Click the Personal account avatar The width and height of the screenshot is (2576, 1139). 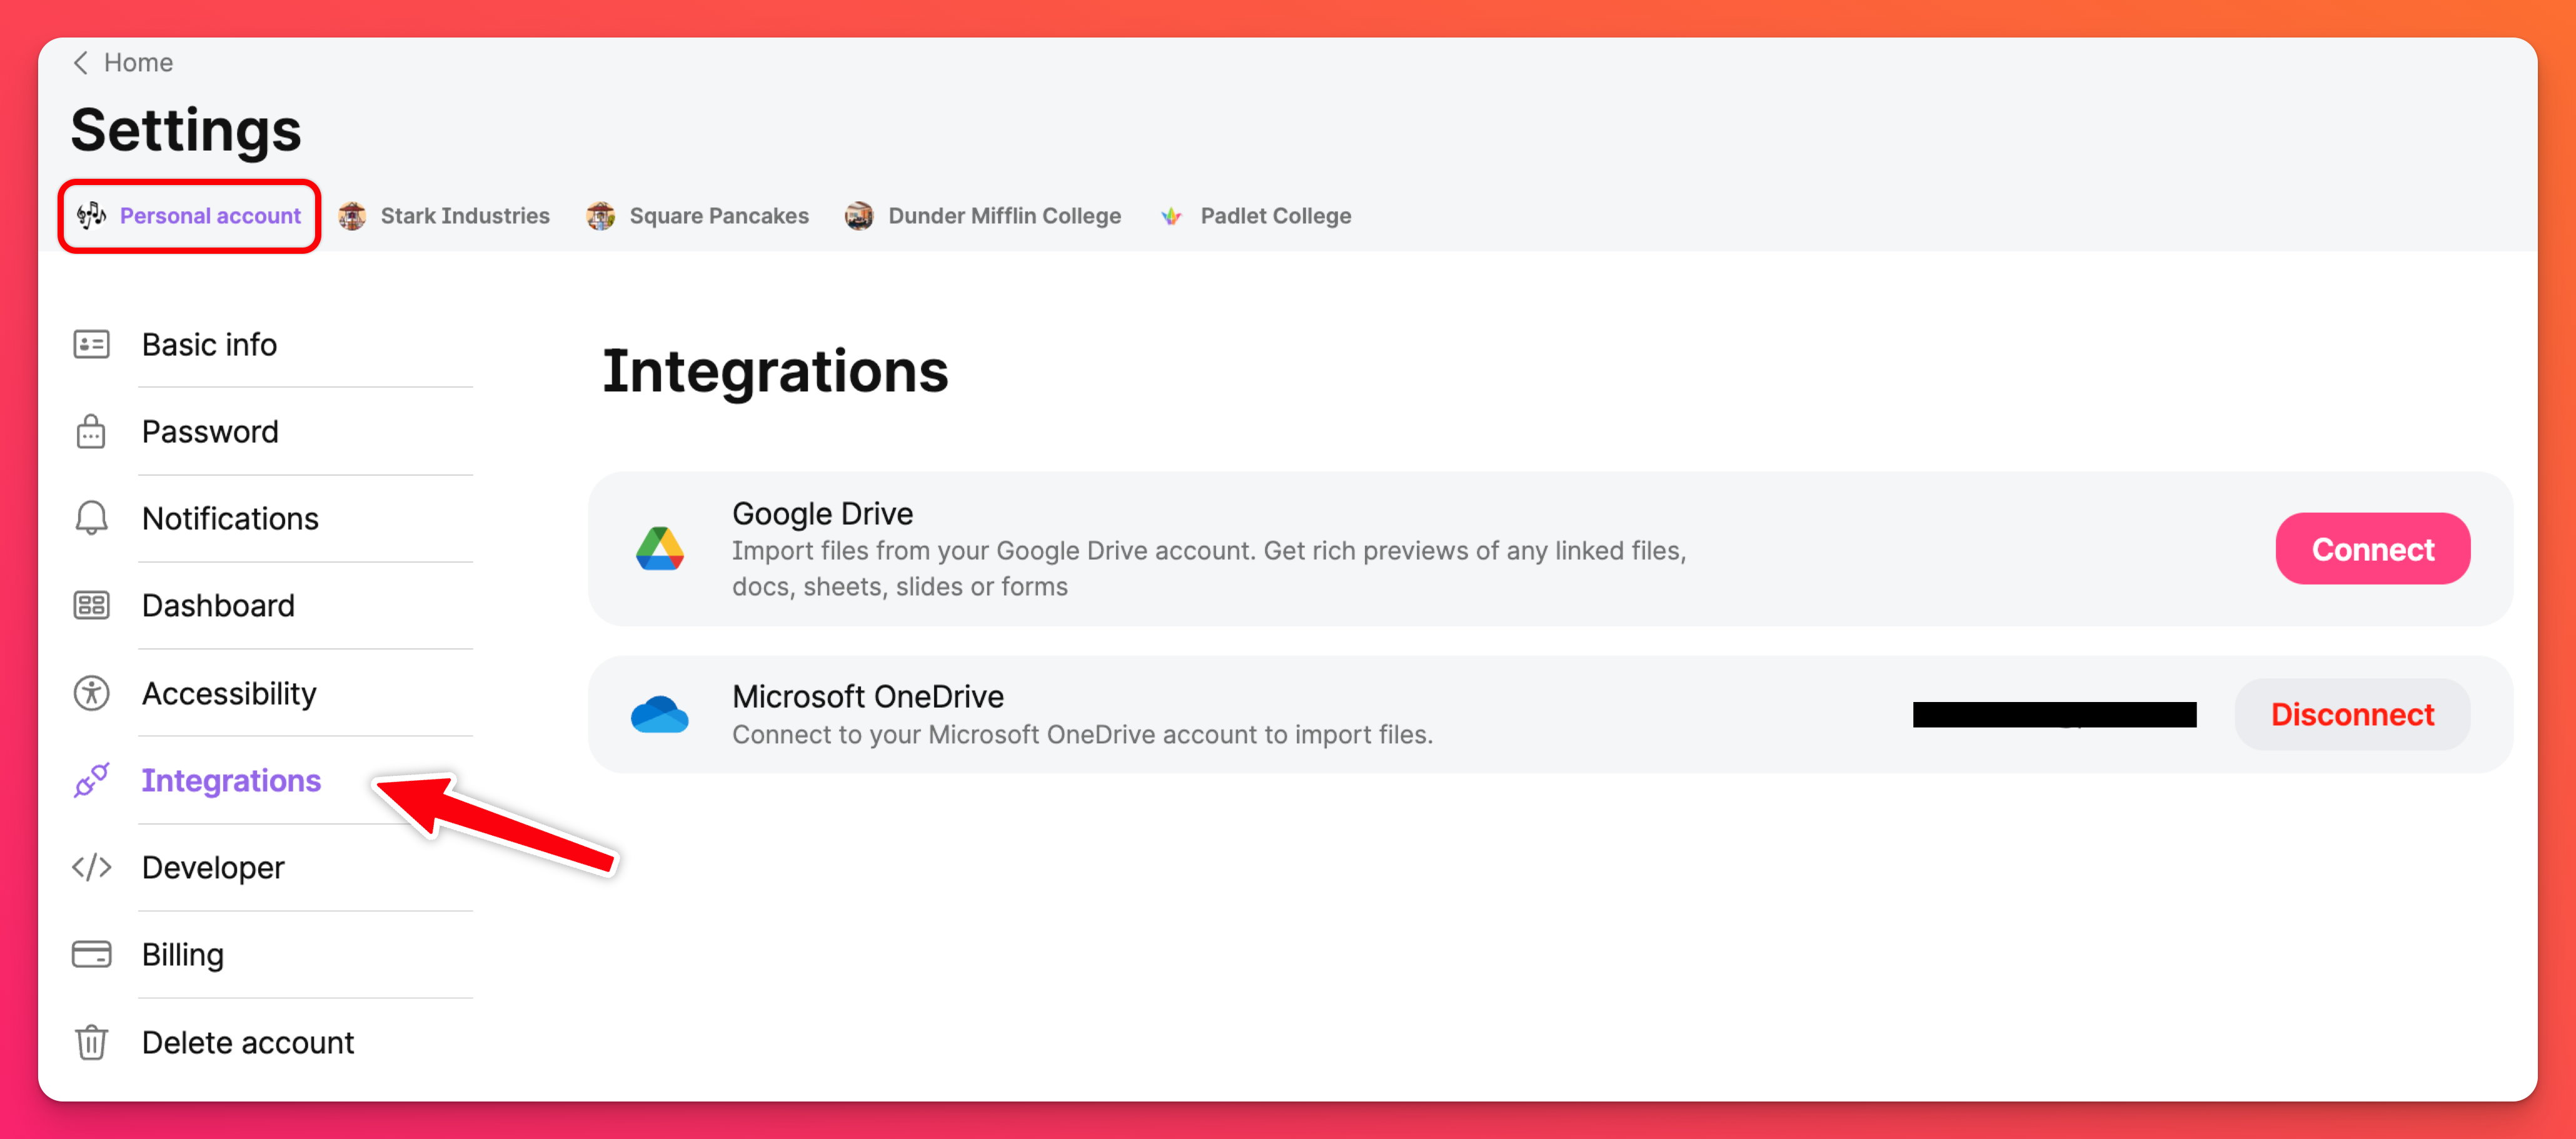pos(92,215)
